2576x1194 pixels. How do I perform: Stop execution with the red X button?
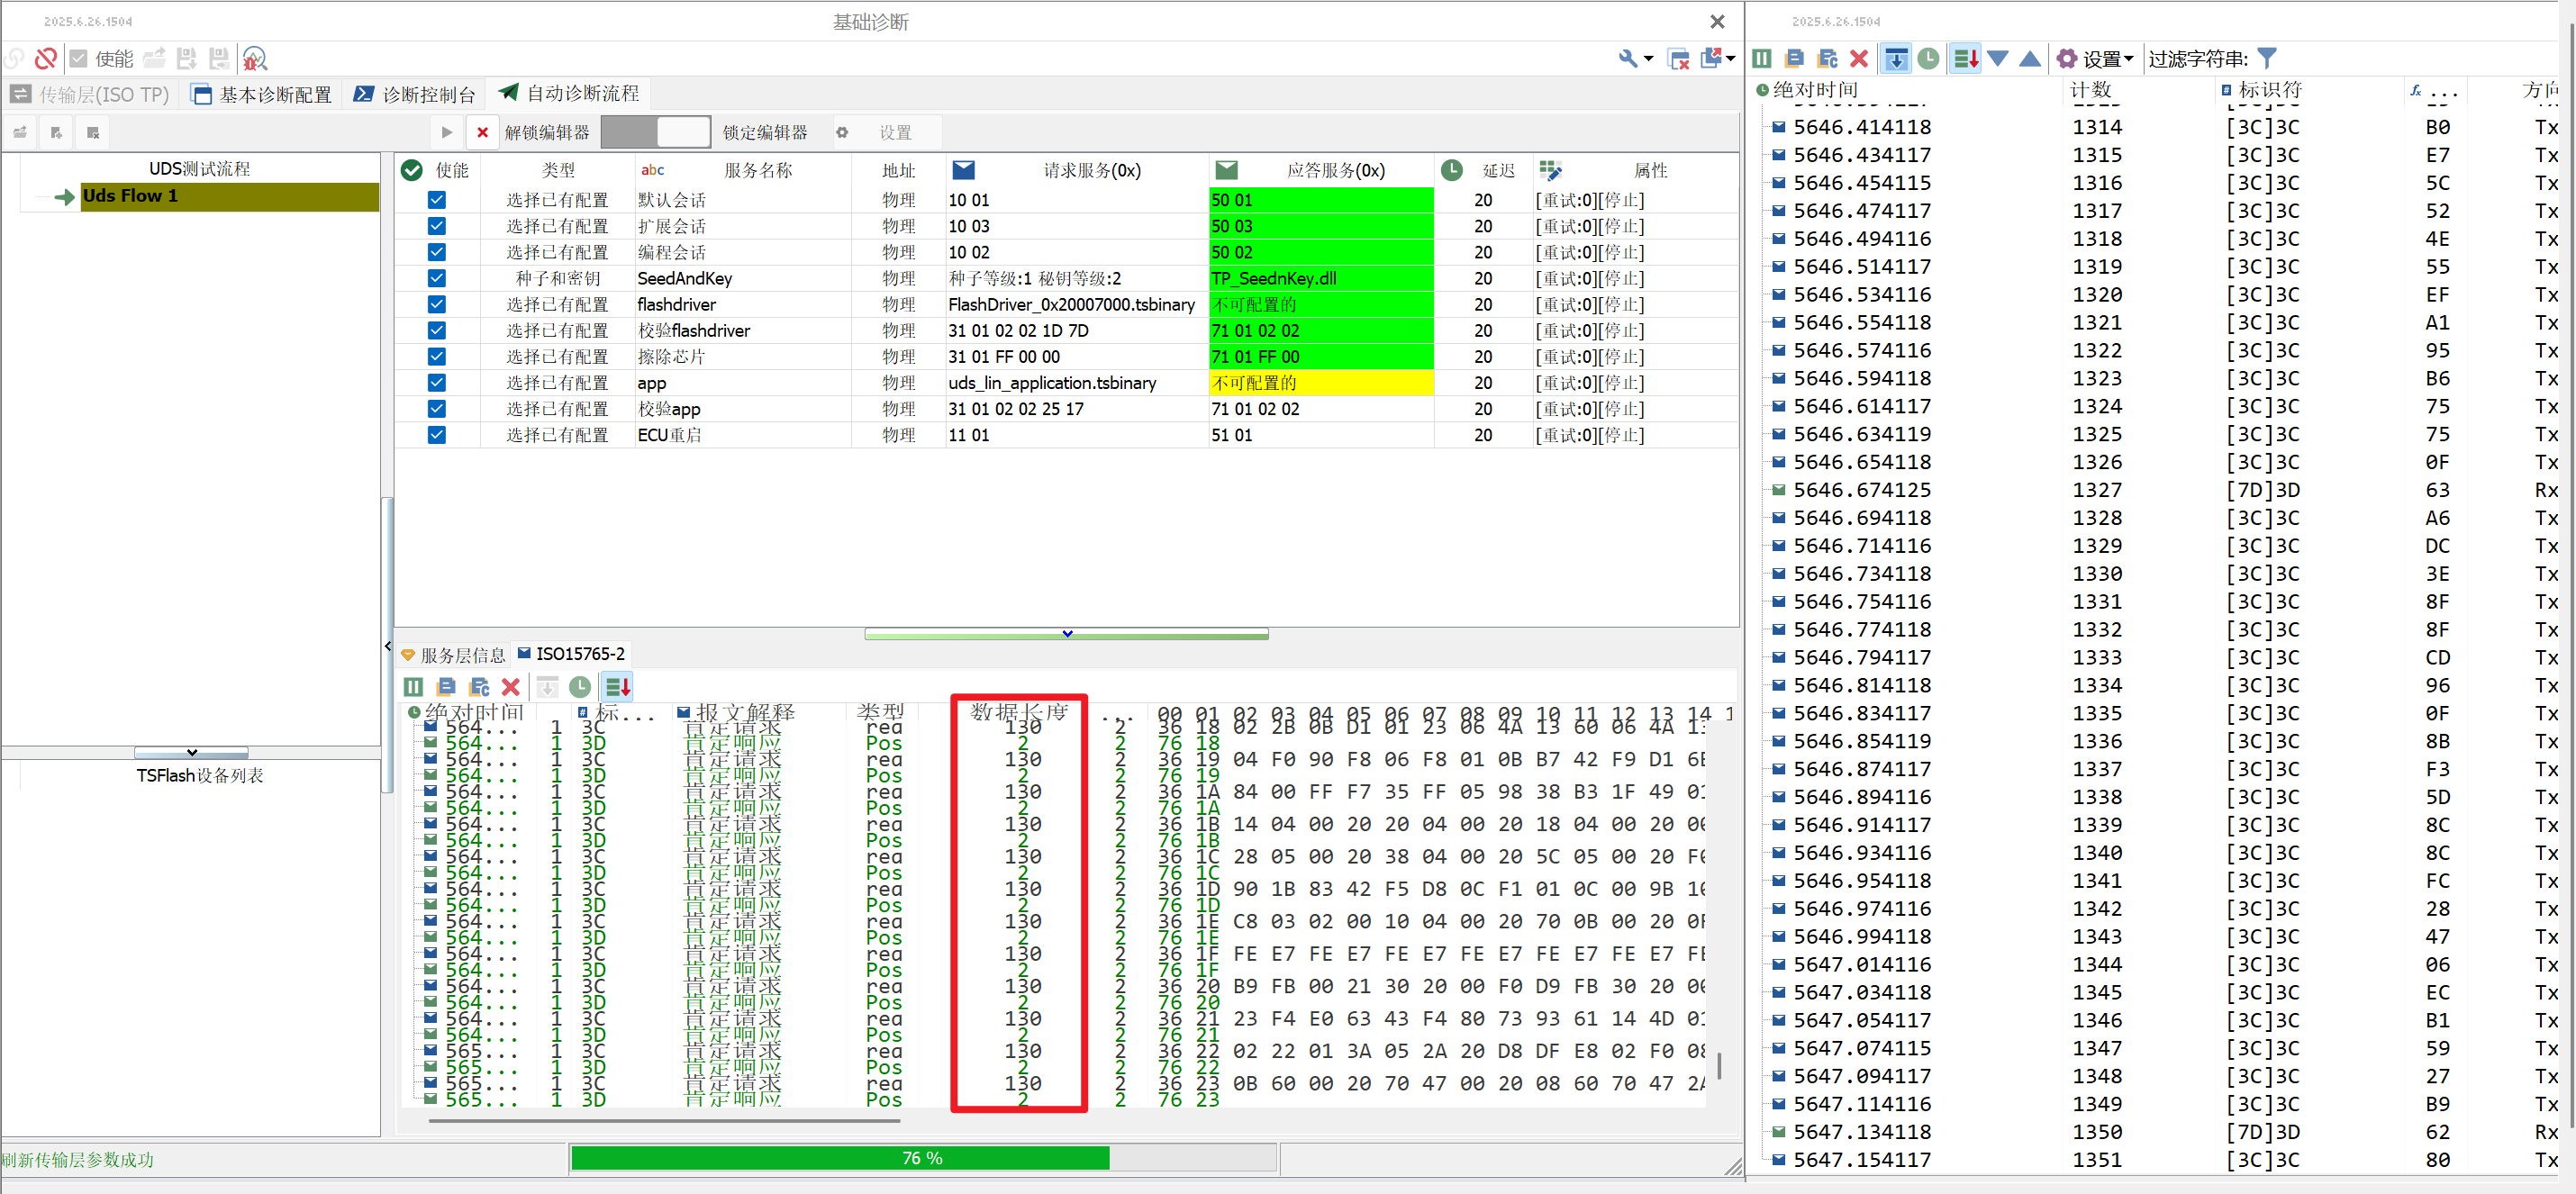(x=483, y=131)
